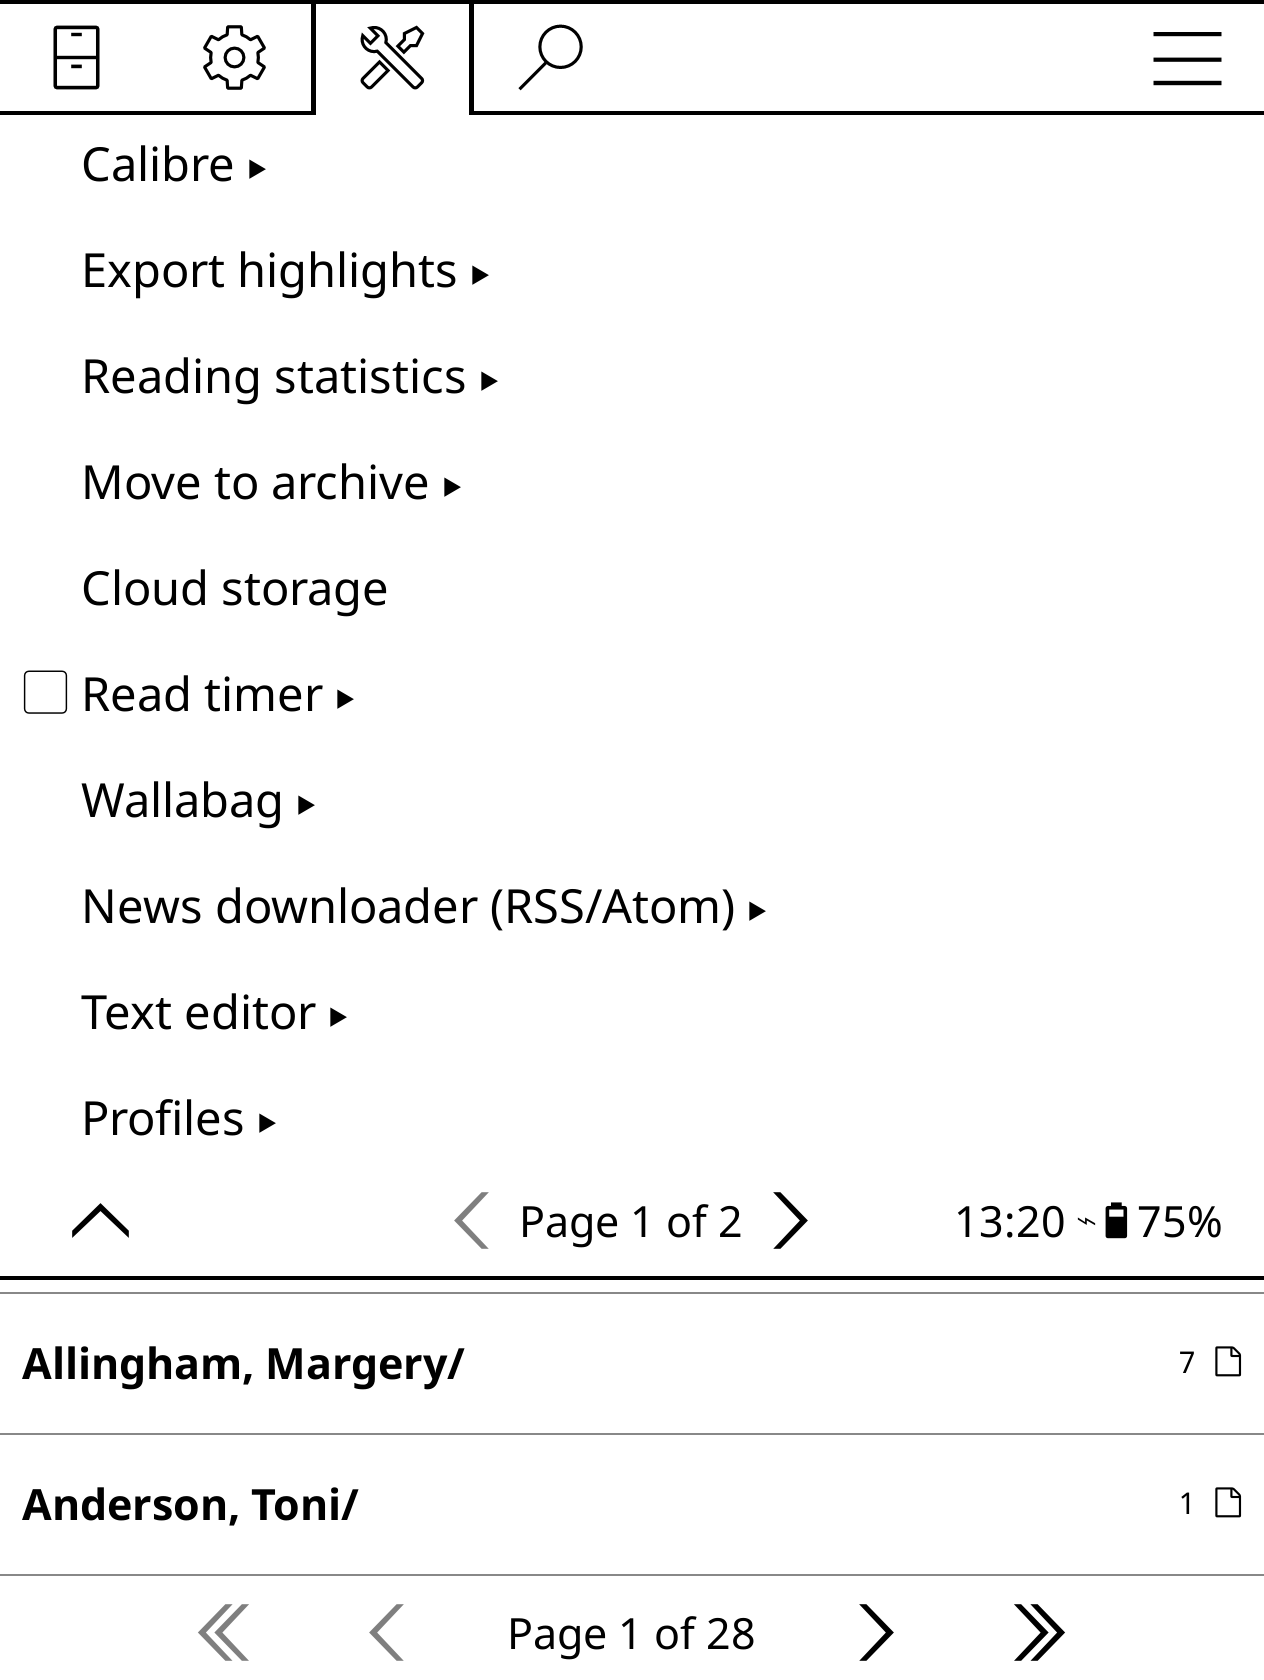Select the Wallabag menu entry

tap(198, 801)
